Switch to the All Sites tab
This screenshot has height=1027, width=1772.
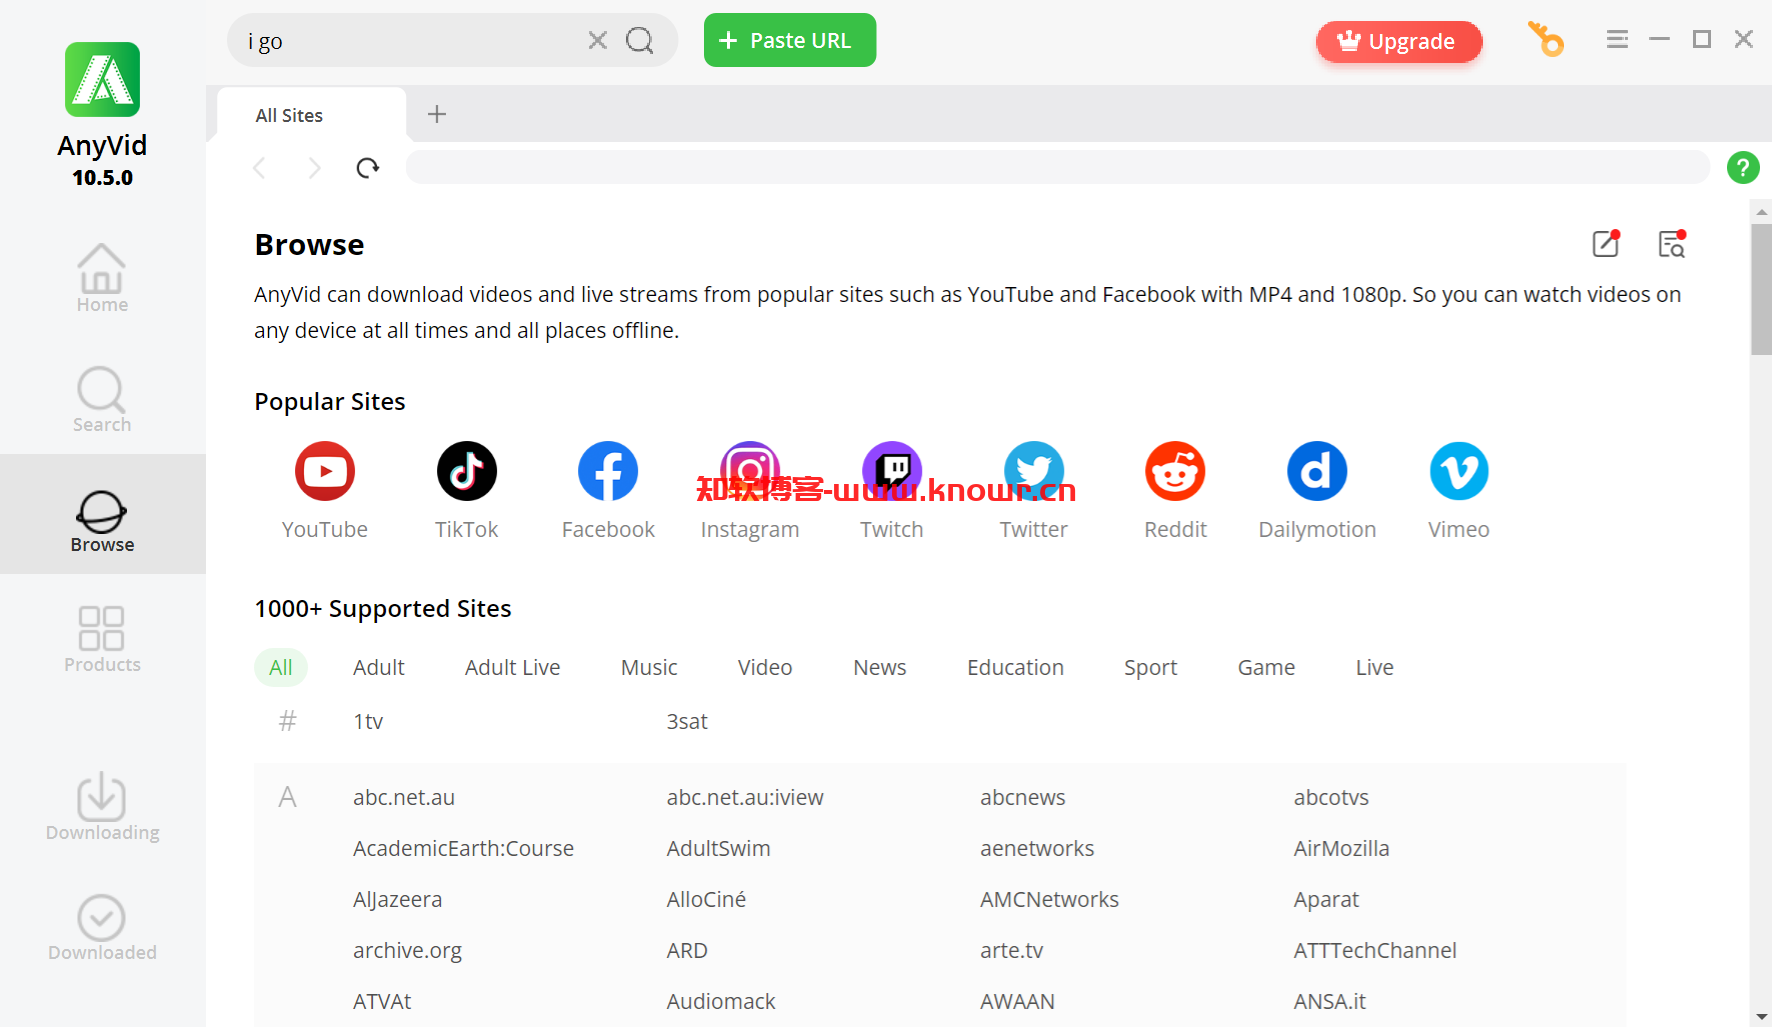pos(311,115)
